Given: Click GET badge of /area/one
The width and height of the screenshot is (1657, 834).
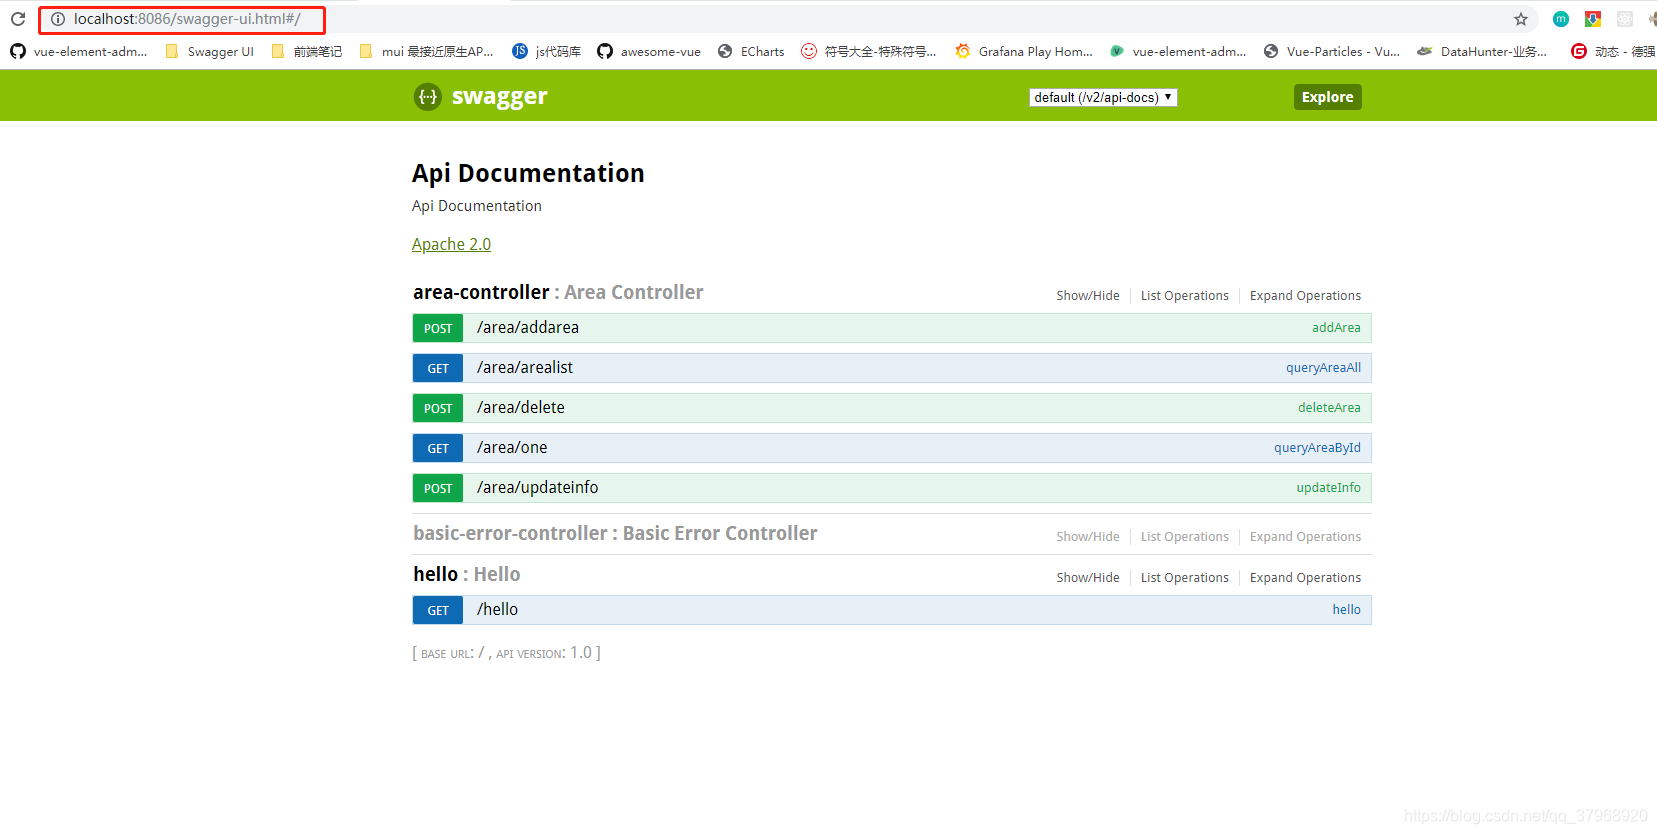Looking at the screenshot, I should point(438,448).
